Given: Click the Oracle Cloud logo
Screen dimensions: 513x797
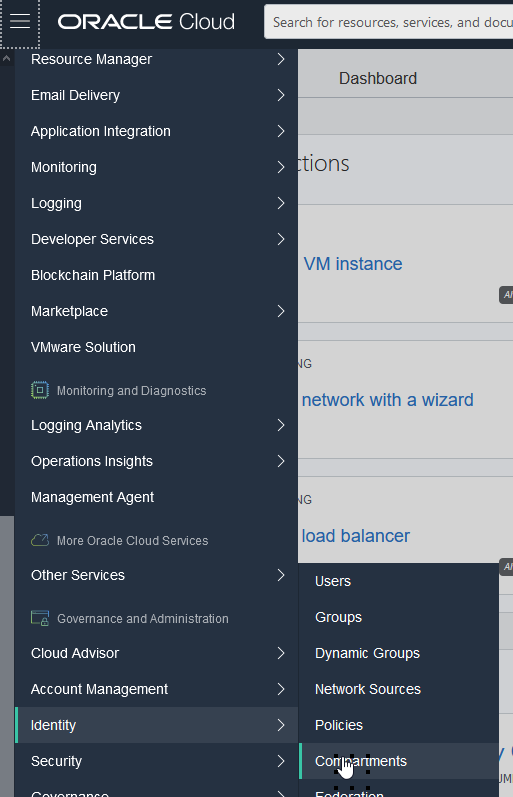Looking at the screenshot, I should click(146, 22).
